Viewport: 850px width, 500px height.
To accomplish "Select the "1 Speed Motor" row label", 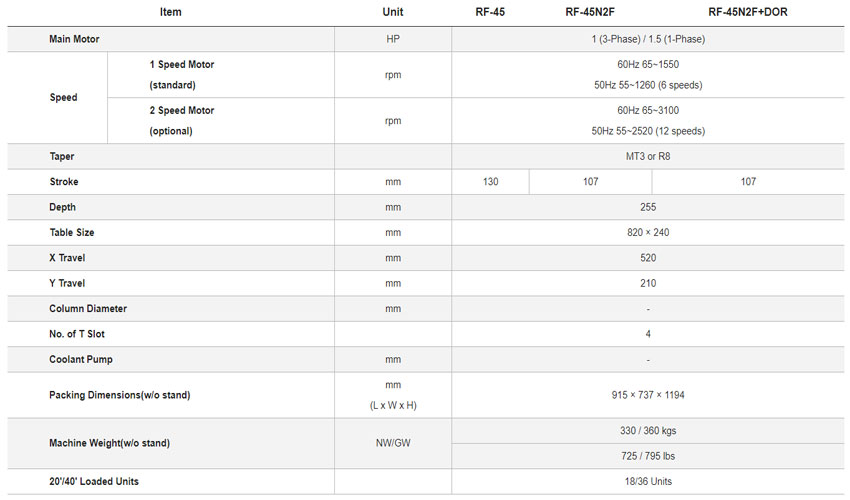I will click(x=182, y=65).
